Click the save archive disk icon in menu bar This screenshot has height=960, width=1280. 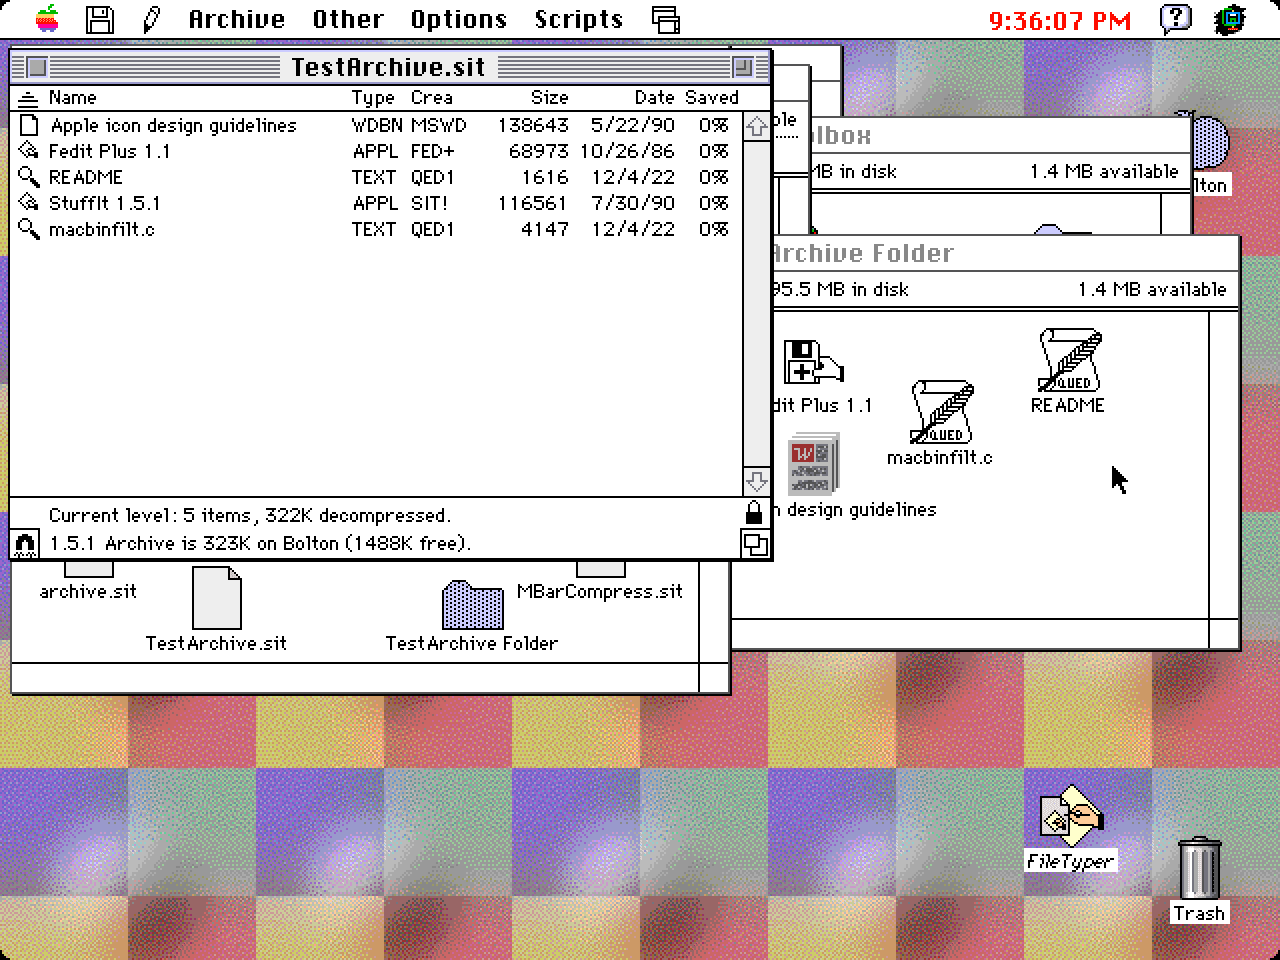click(x=99, y=19)
